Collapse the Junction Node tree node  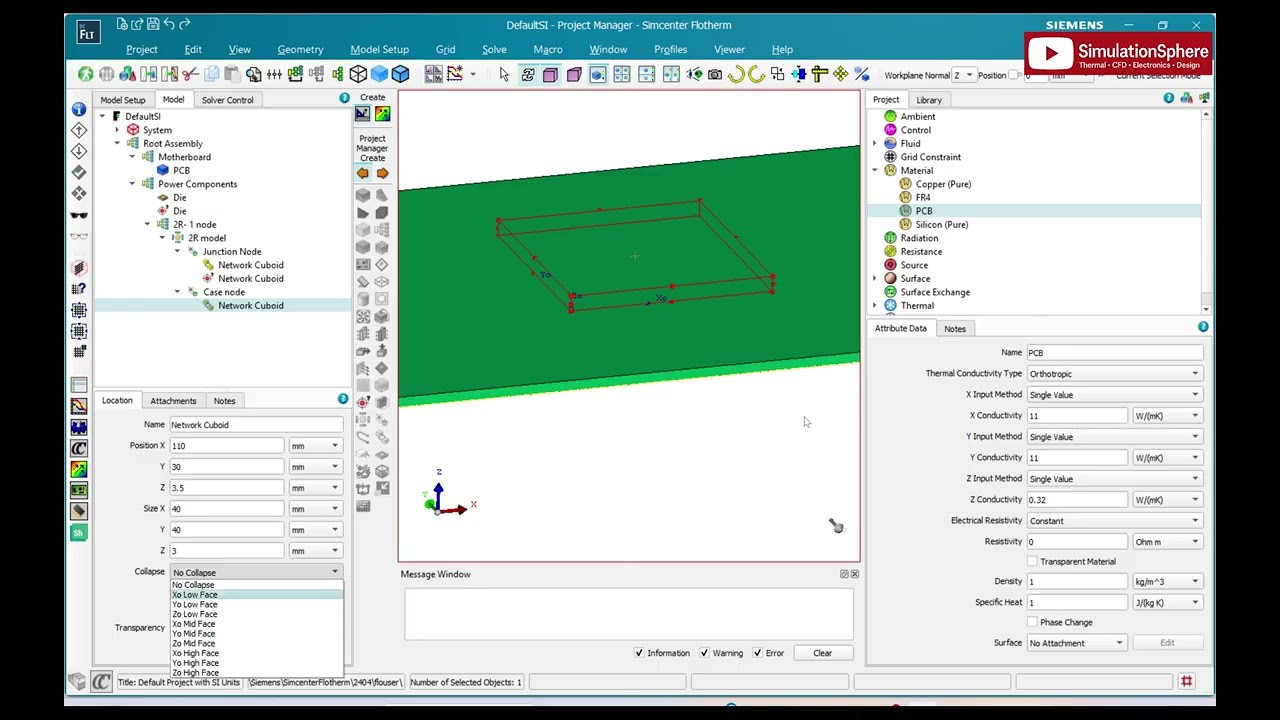click(177, 252)
